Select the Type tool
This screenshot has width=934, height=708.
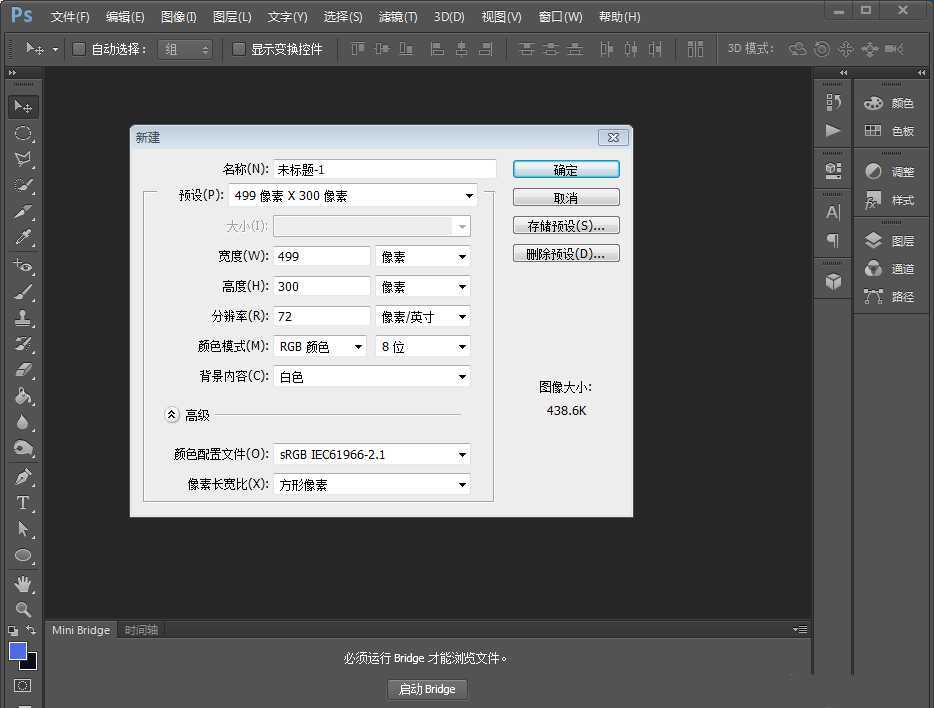(x=22, y=503)
